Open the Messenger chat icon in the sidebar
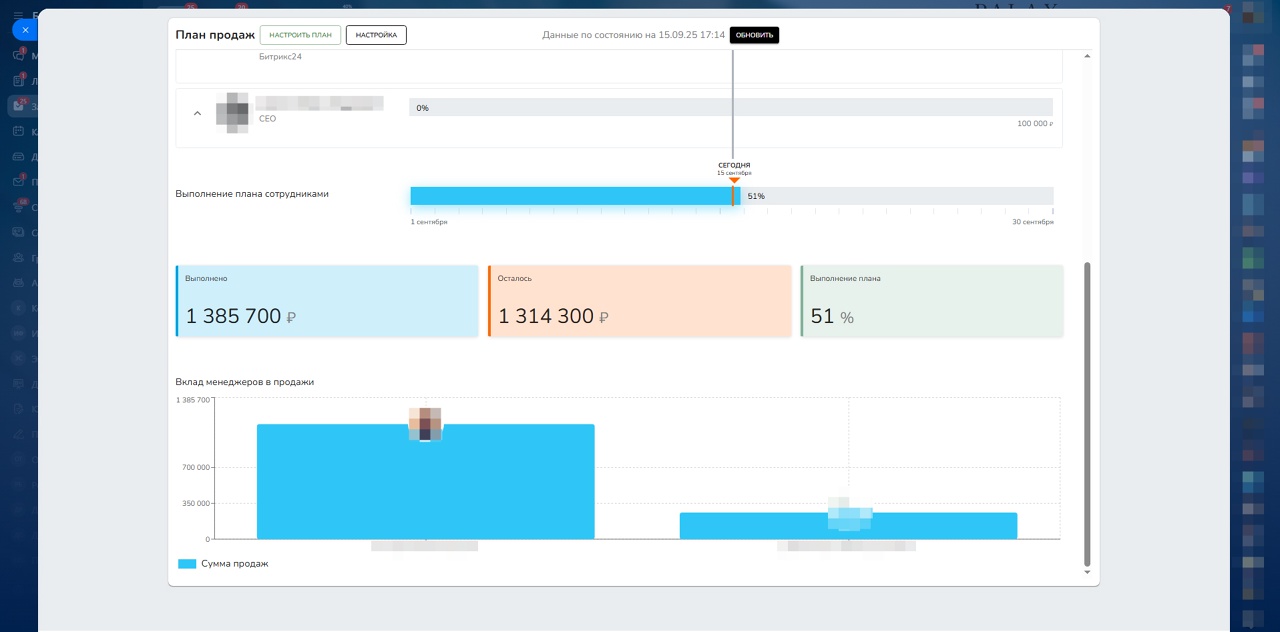 click(x=18, y=56)
